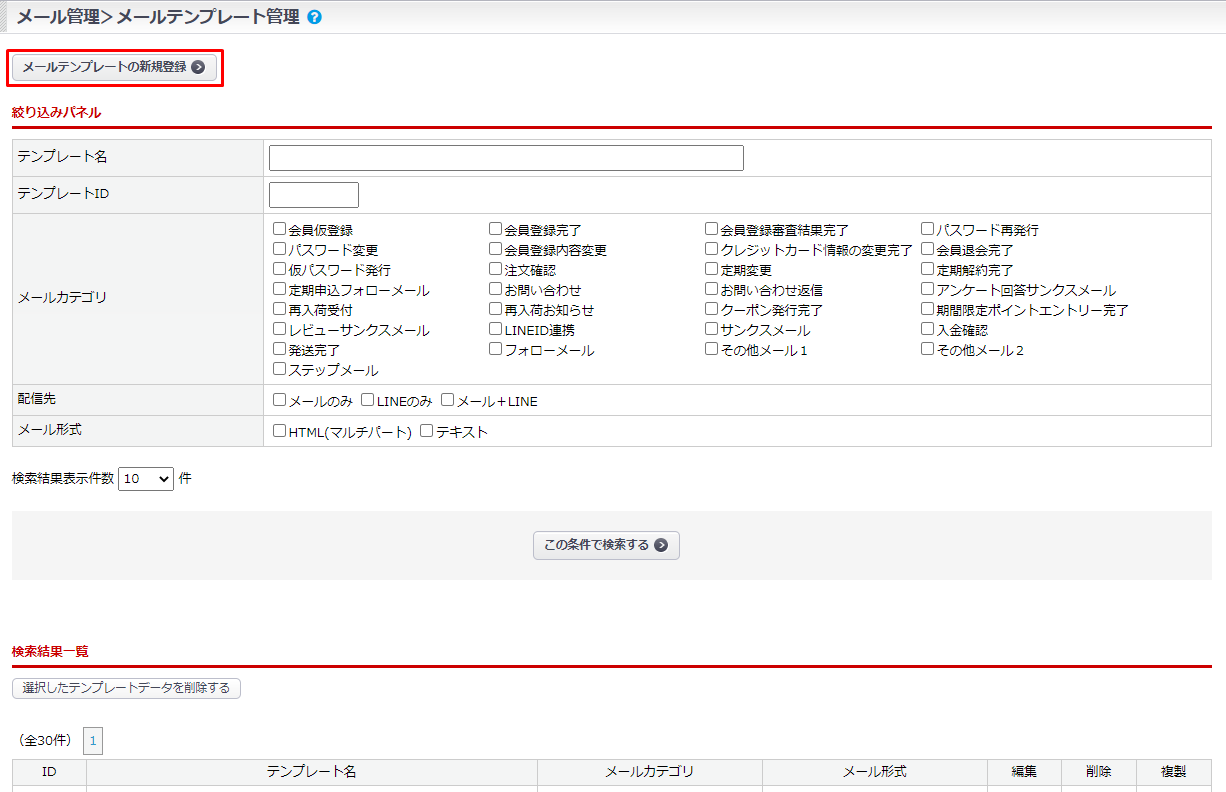Image resolution: width=1226 pixels, height=792 pixels.
Task: Check the メールのみ delivery option
Action: point(280,401)
